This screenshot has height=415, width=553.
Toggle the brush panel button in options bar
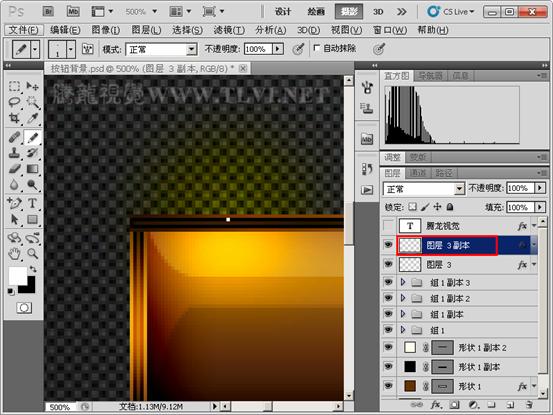(87, 49)
